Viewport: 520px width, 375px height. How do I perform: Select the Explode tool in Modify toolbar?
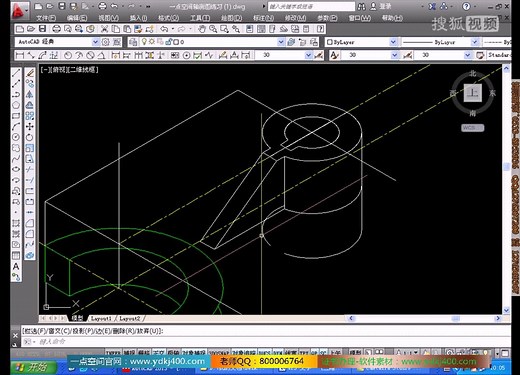pos(30,256)
